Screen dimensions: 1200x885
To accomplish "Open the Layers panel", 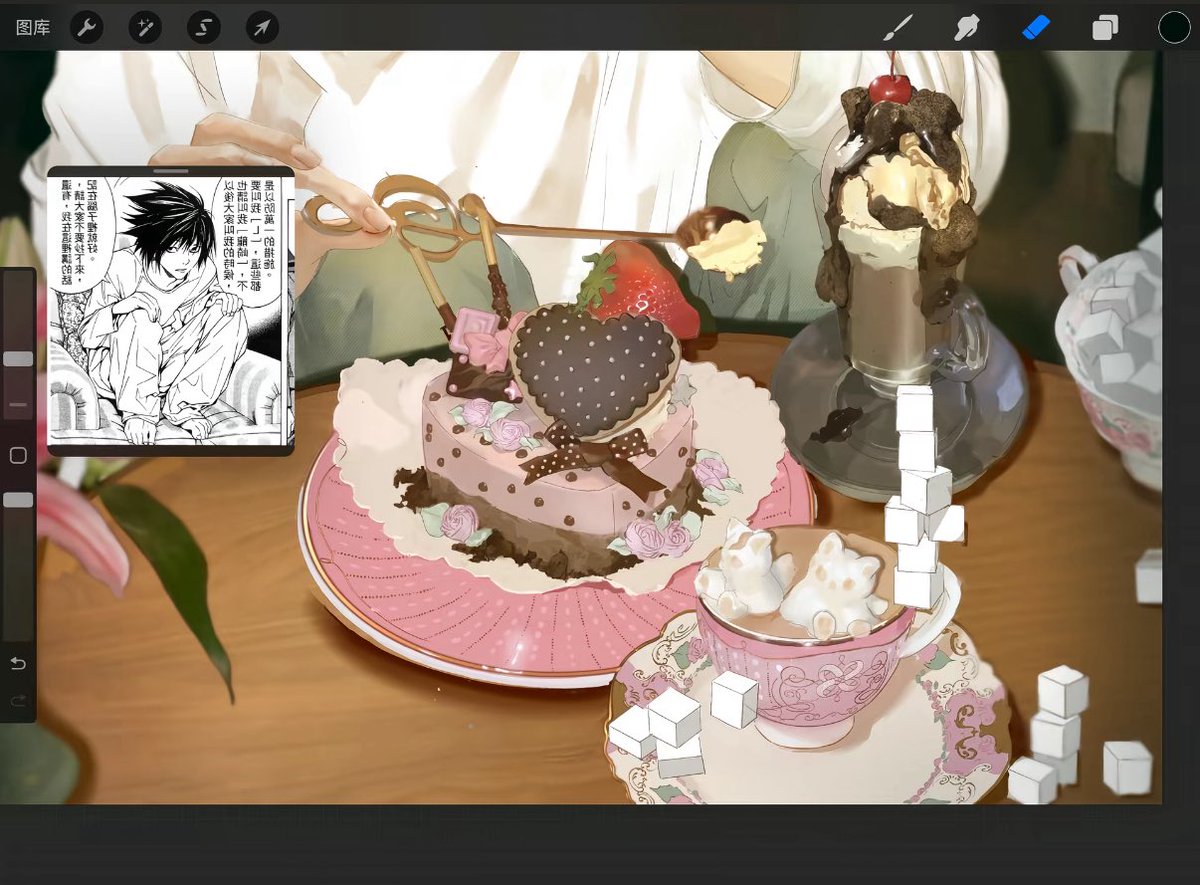I will coord(1105,28).
